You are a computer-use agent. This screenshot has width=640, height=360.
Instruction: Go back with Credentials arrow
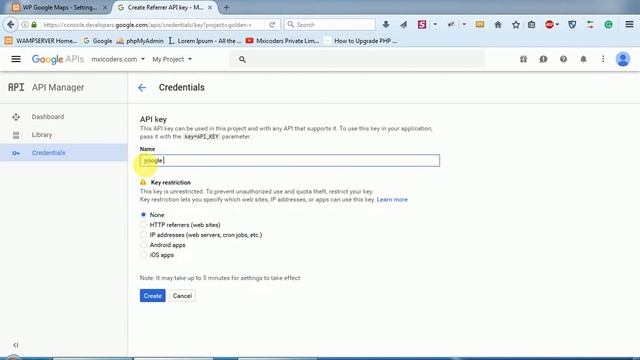click(x=142, y=87)
